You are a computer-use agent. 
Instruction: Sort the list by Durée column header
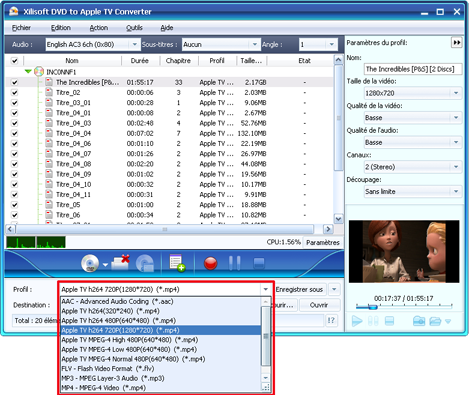click(140, 61)
